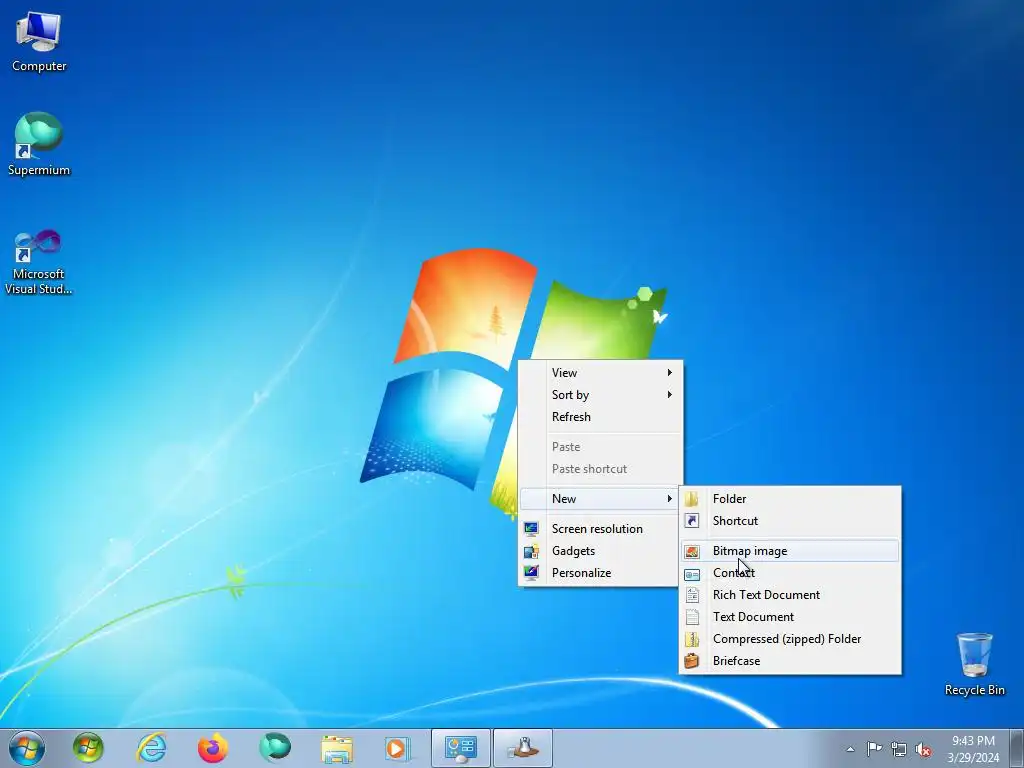Create a new Briefcase
This screenshot has width=1024, height=768.
pos(790,661)
